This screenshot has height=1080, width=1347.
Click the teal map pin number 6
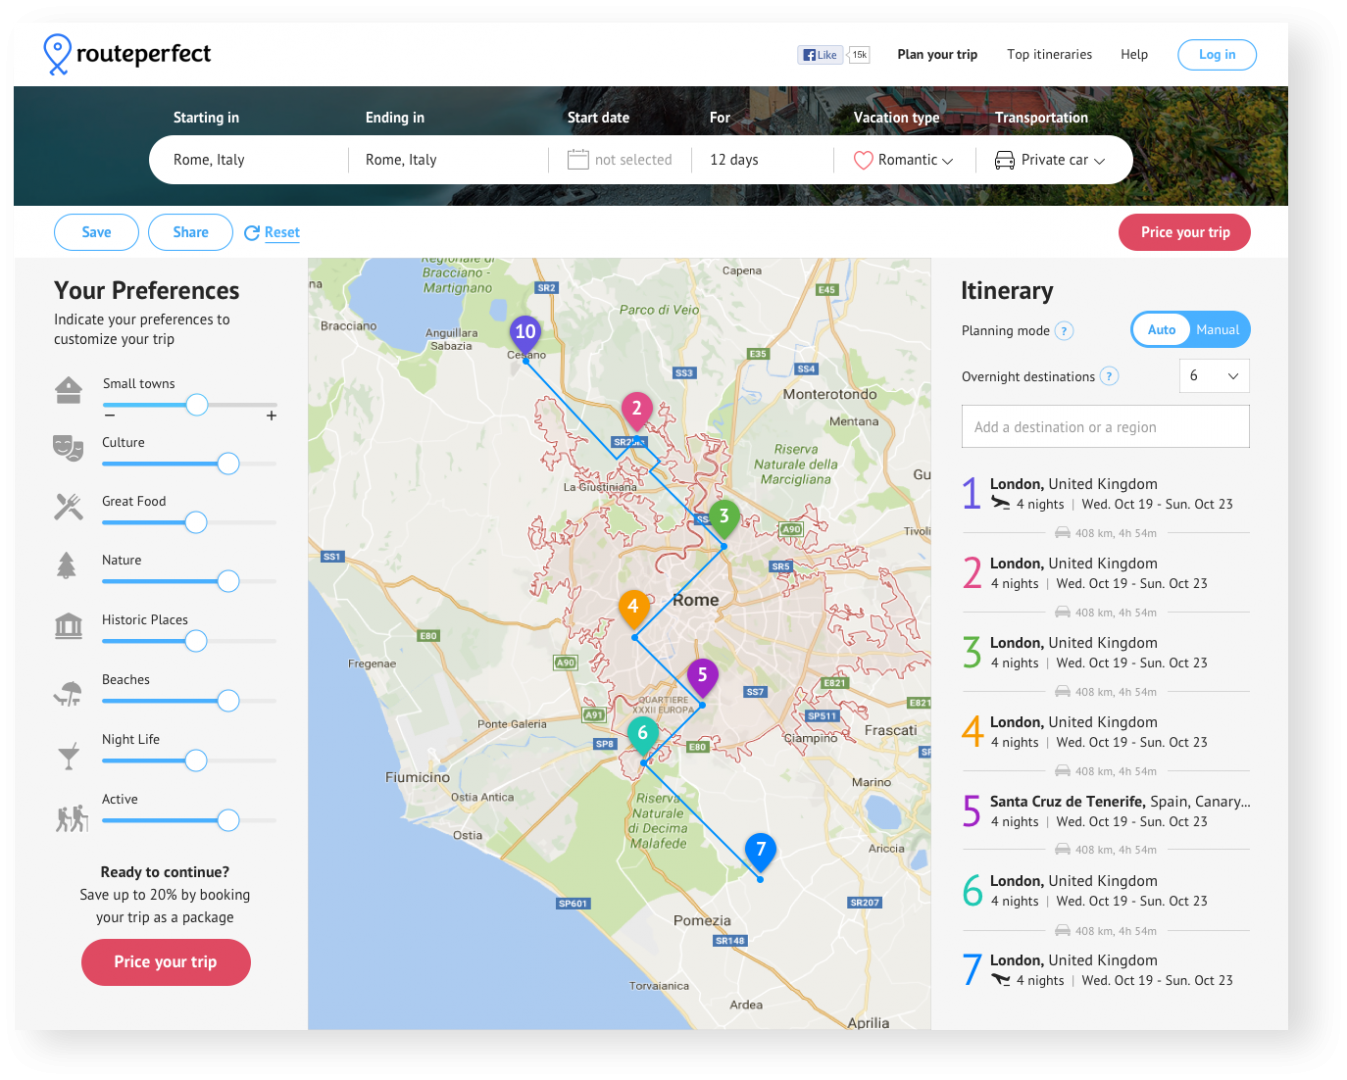click(x=642, y=735)
